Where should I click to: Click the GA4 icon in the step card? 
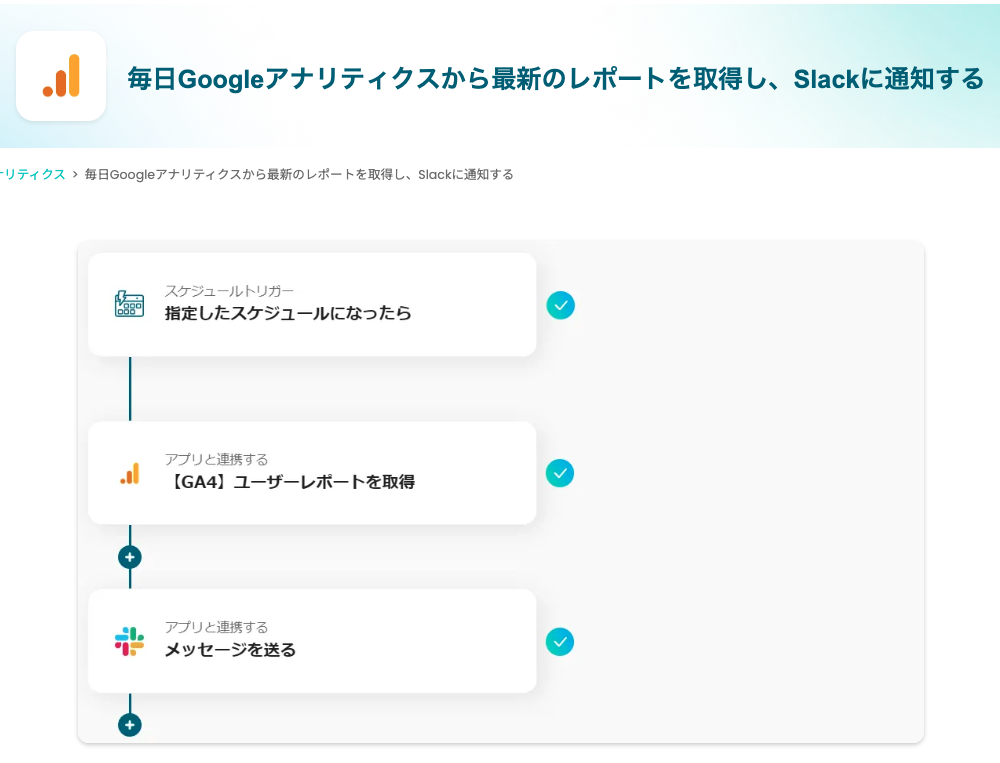pos(130,473)
